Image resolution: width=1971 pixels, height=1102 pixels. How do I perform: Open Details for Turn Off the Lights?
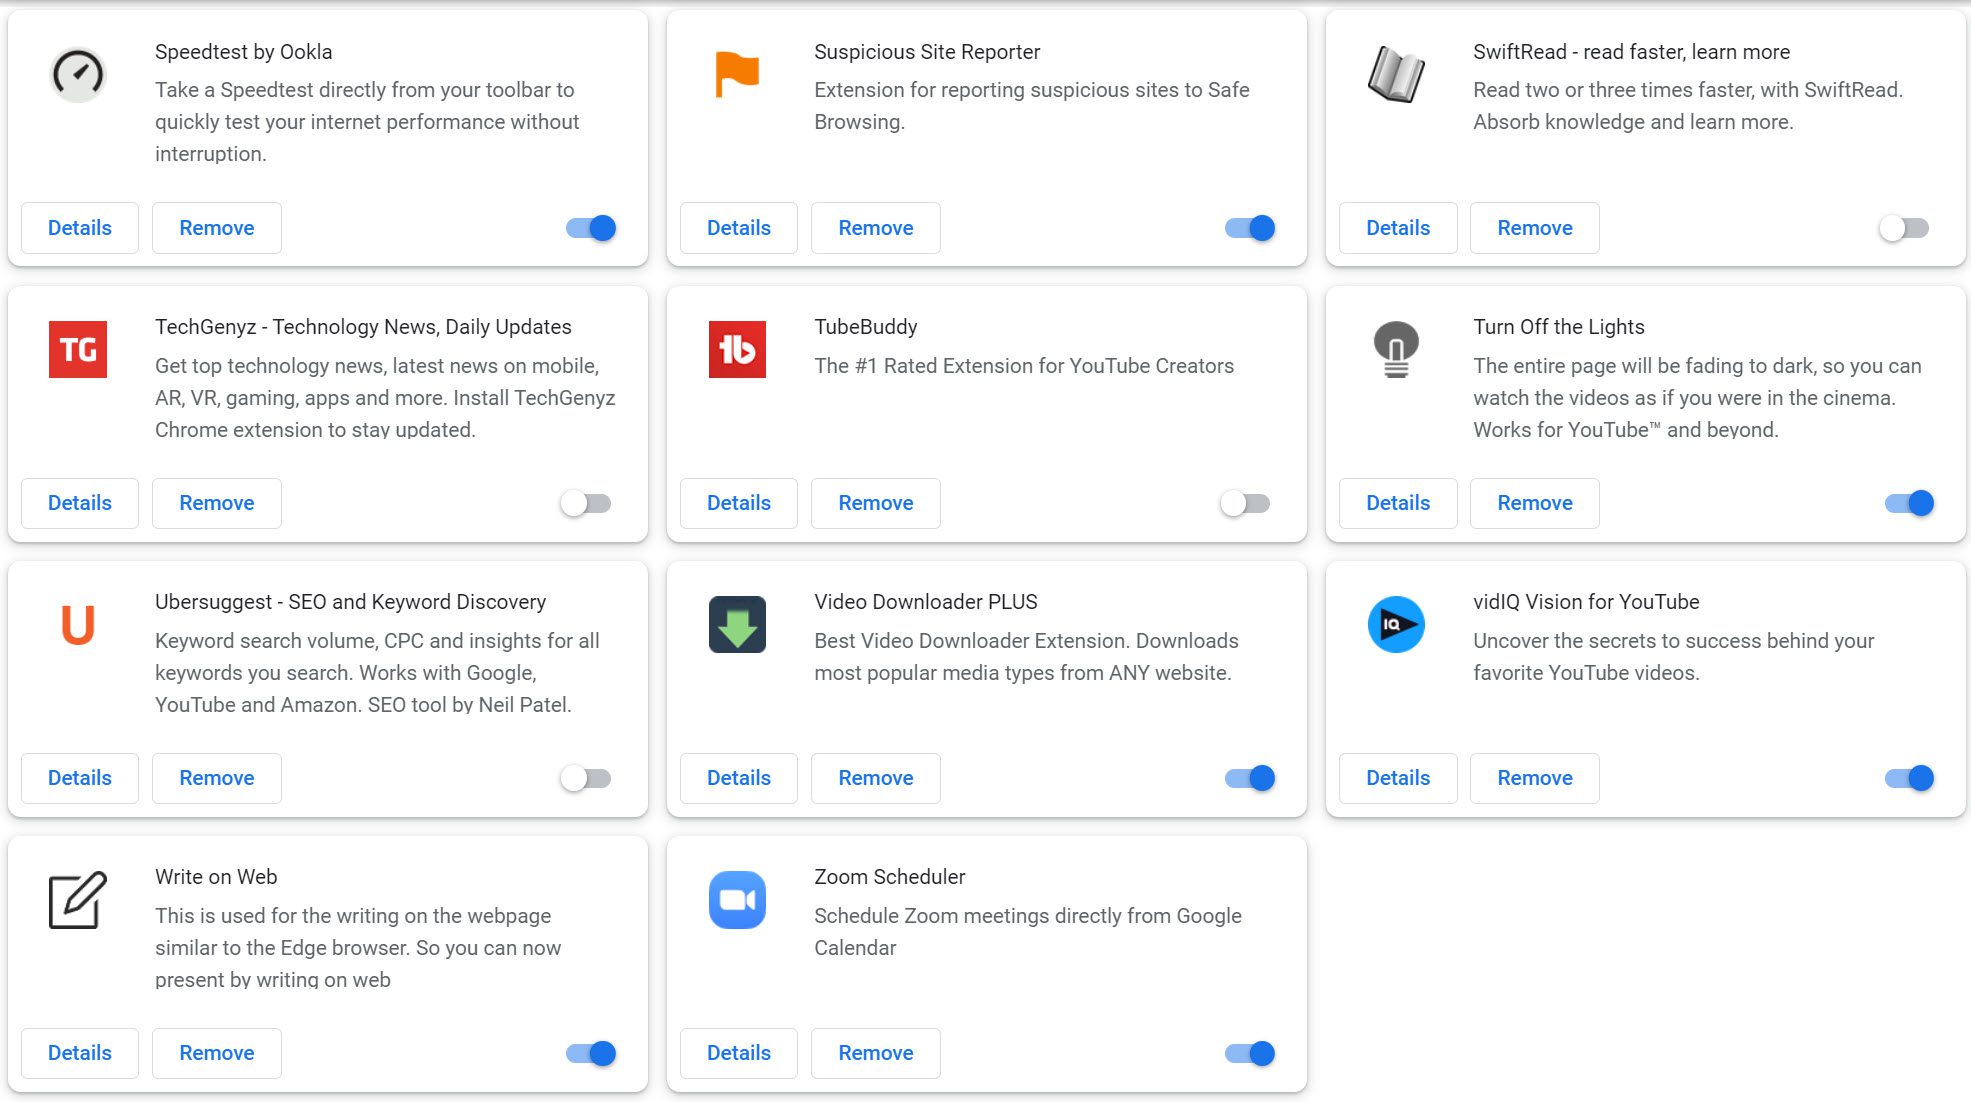pos(1397,503)
